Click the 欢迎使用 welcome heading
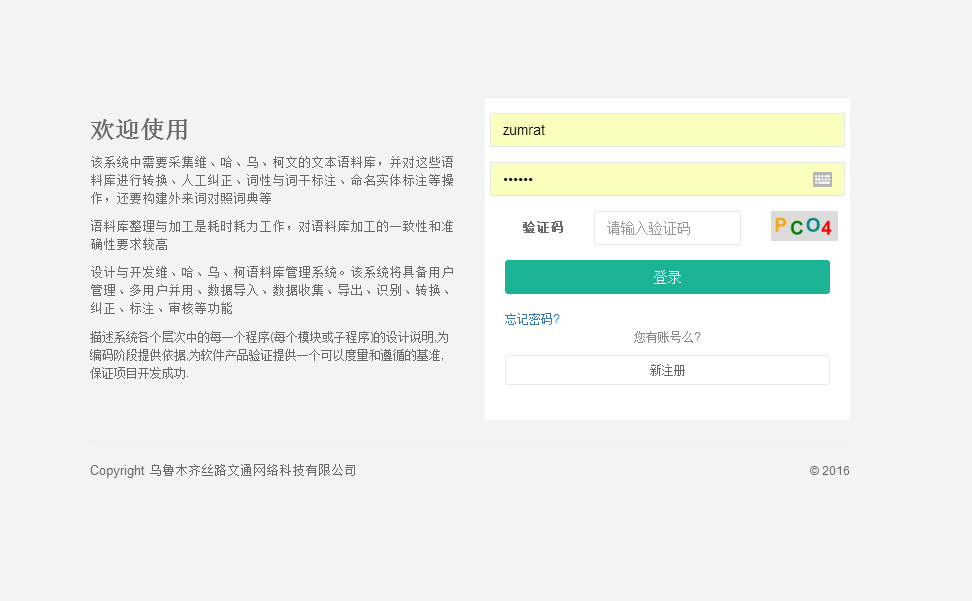The image size is (972, 601). [139, 129]
